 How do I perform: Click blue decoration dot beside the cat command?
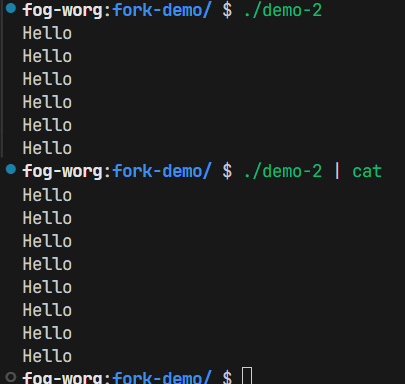coord(11,169)
